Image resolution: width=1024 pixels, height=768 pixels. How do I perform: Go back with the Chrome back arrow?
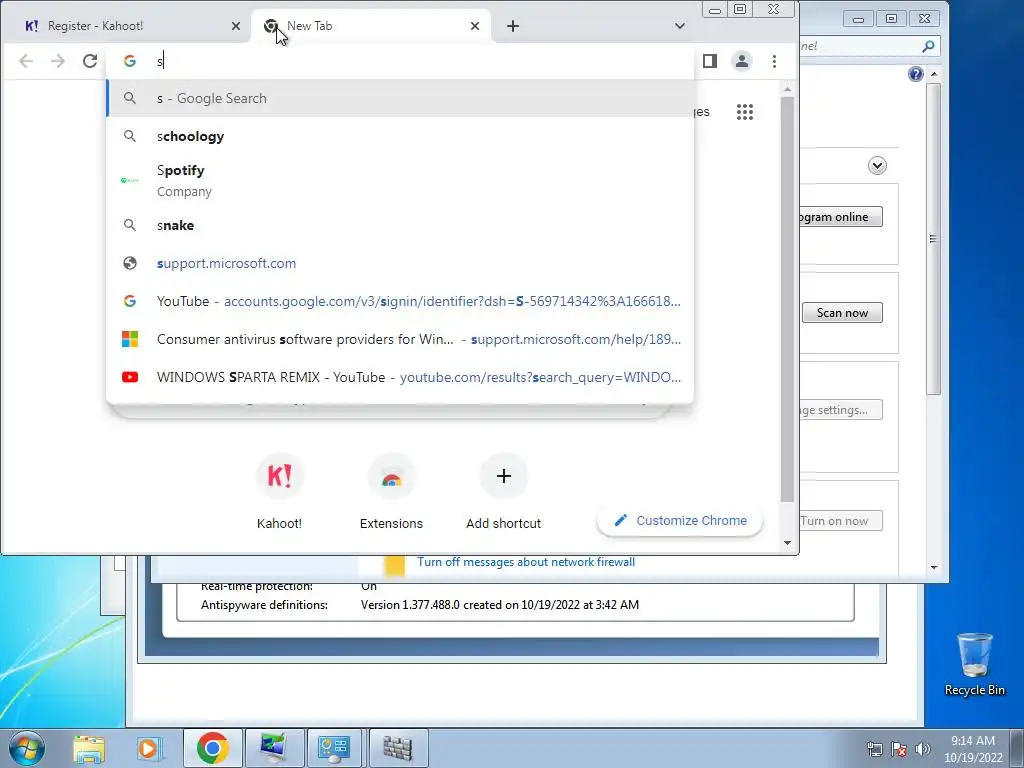point(25,61)
